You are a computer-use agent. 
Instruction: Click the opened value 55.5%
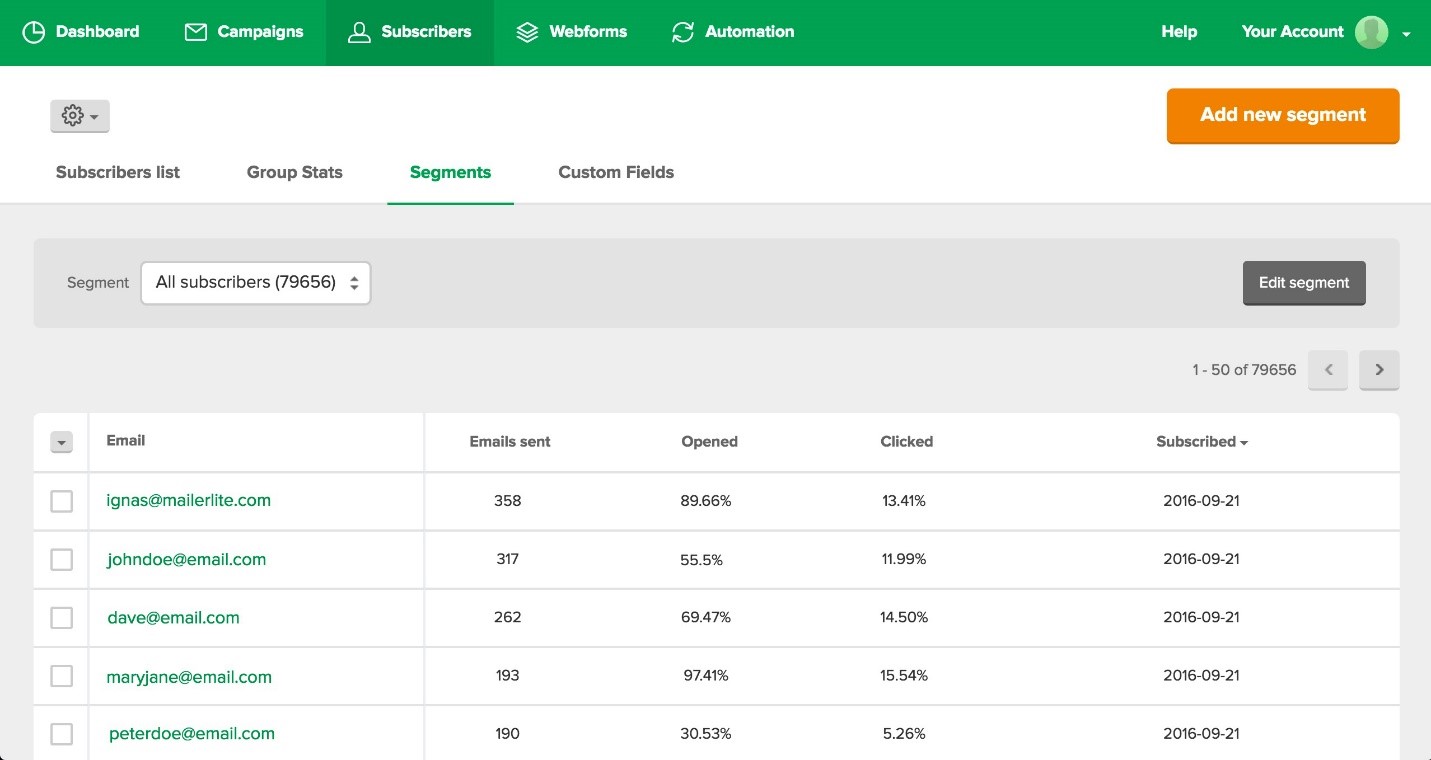click(x=702, y=560)
